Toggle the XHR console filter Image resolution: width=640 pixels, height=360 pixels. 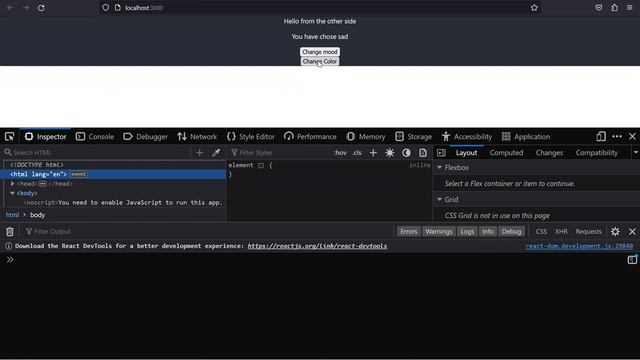click(x=561, y=231)
